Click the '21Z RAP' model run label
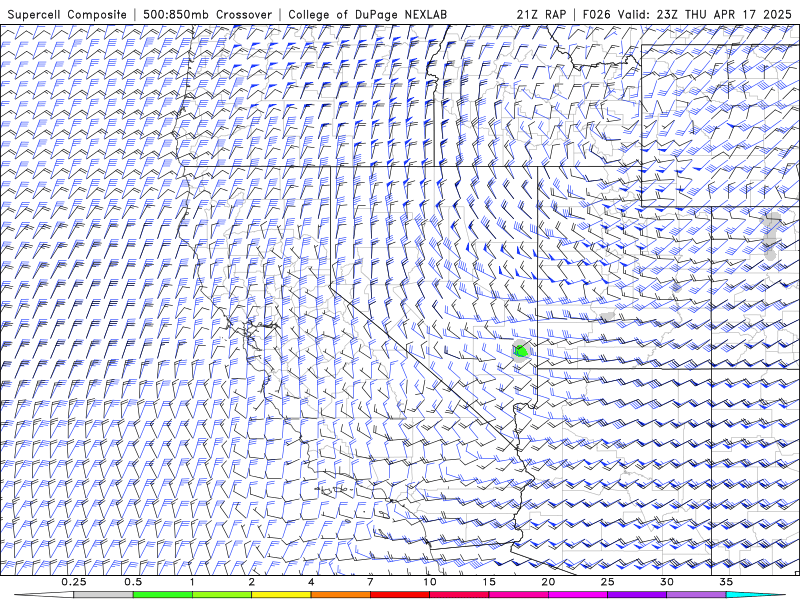Image resolution: width=800 pixels, height=600 pixels. (541, 14)
